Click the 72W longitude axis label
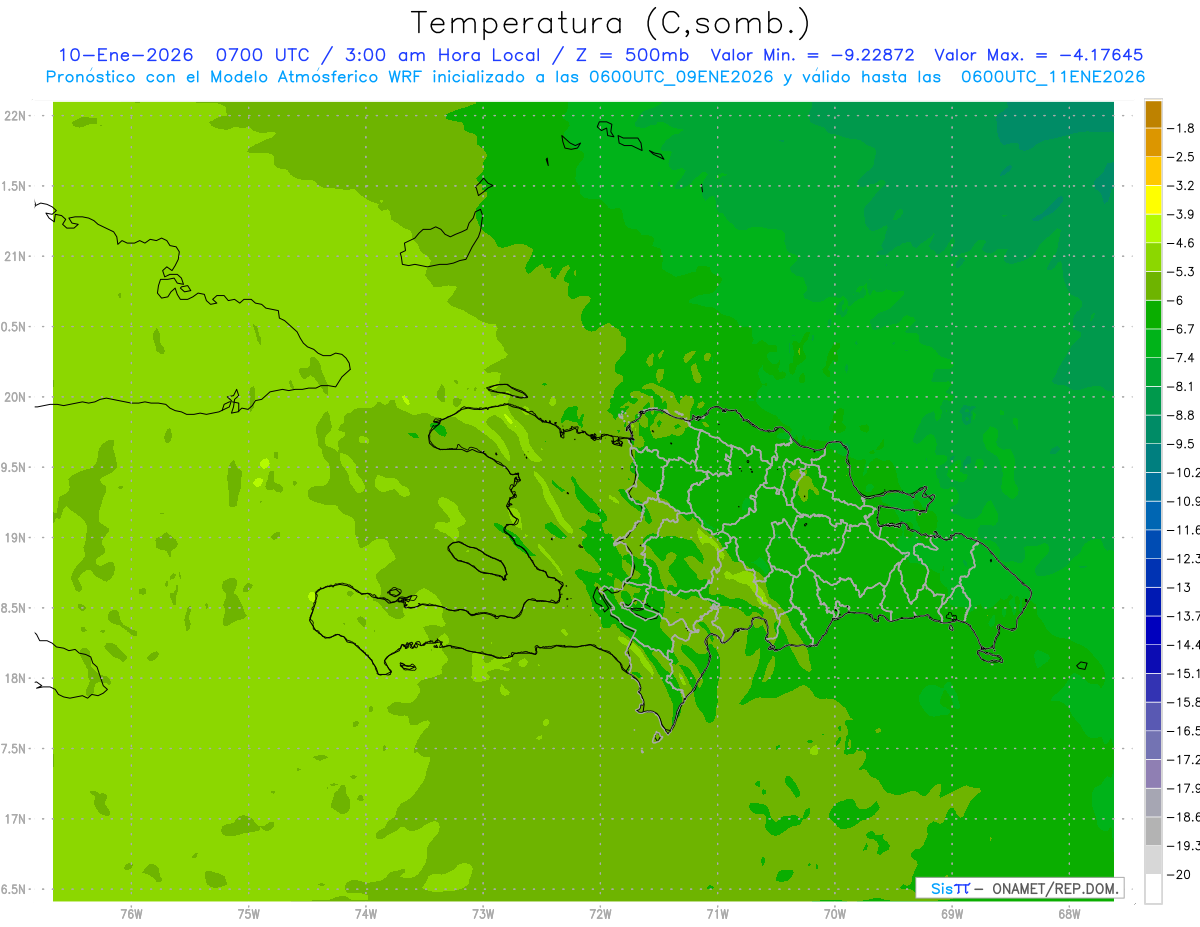Viewport: 1200px width, 927px height. [x=600, y=912]
